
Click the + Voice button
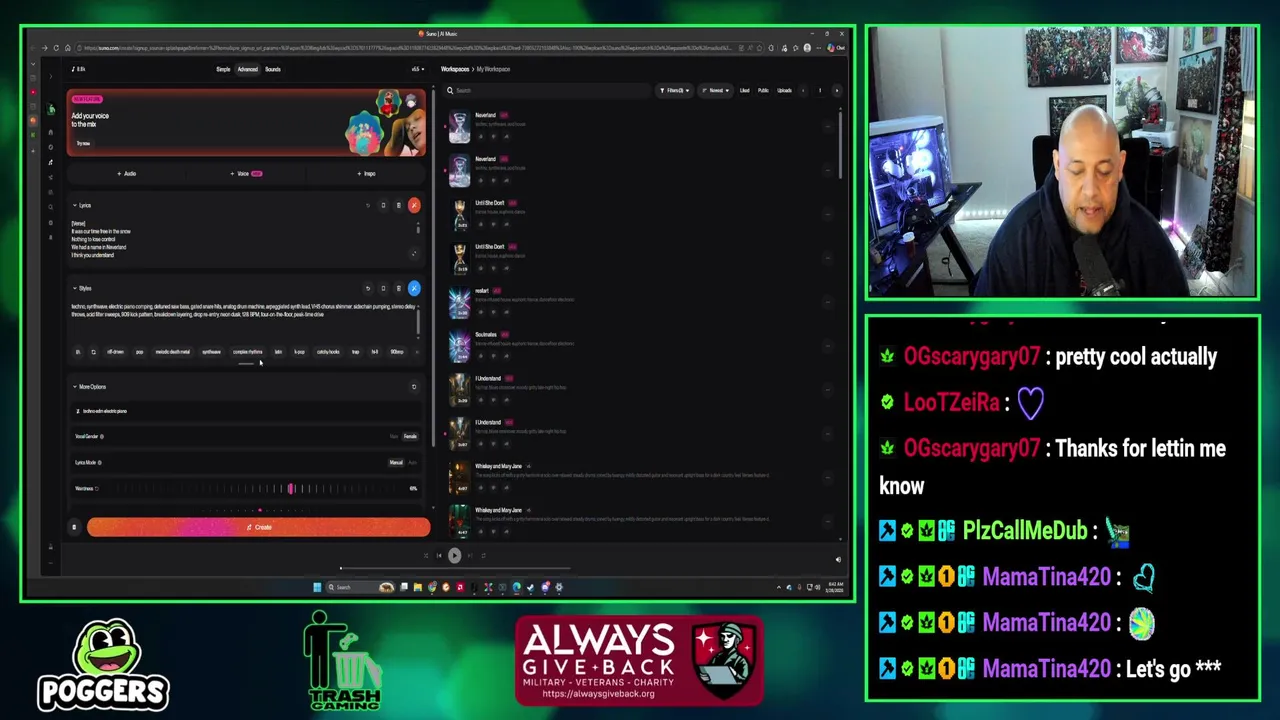tap(246, 174)
